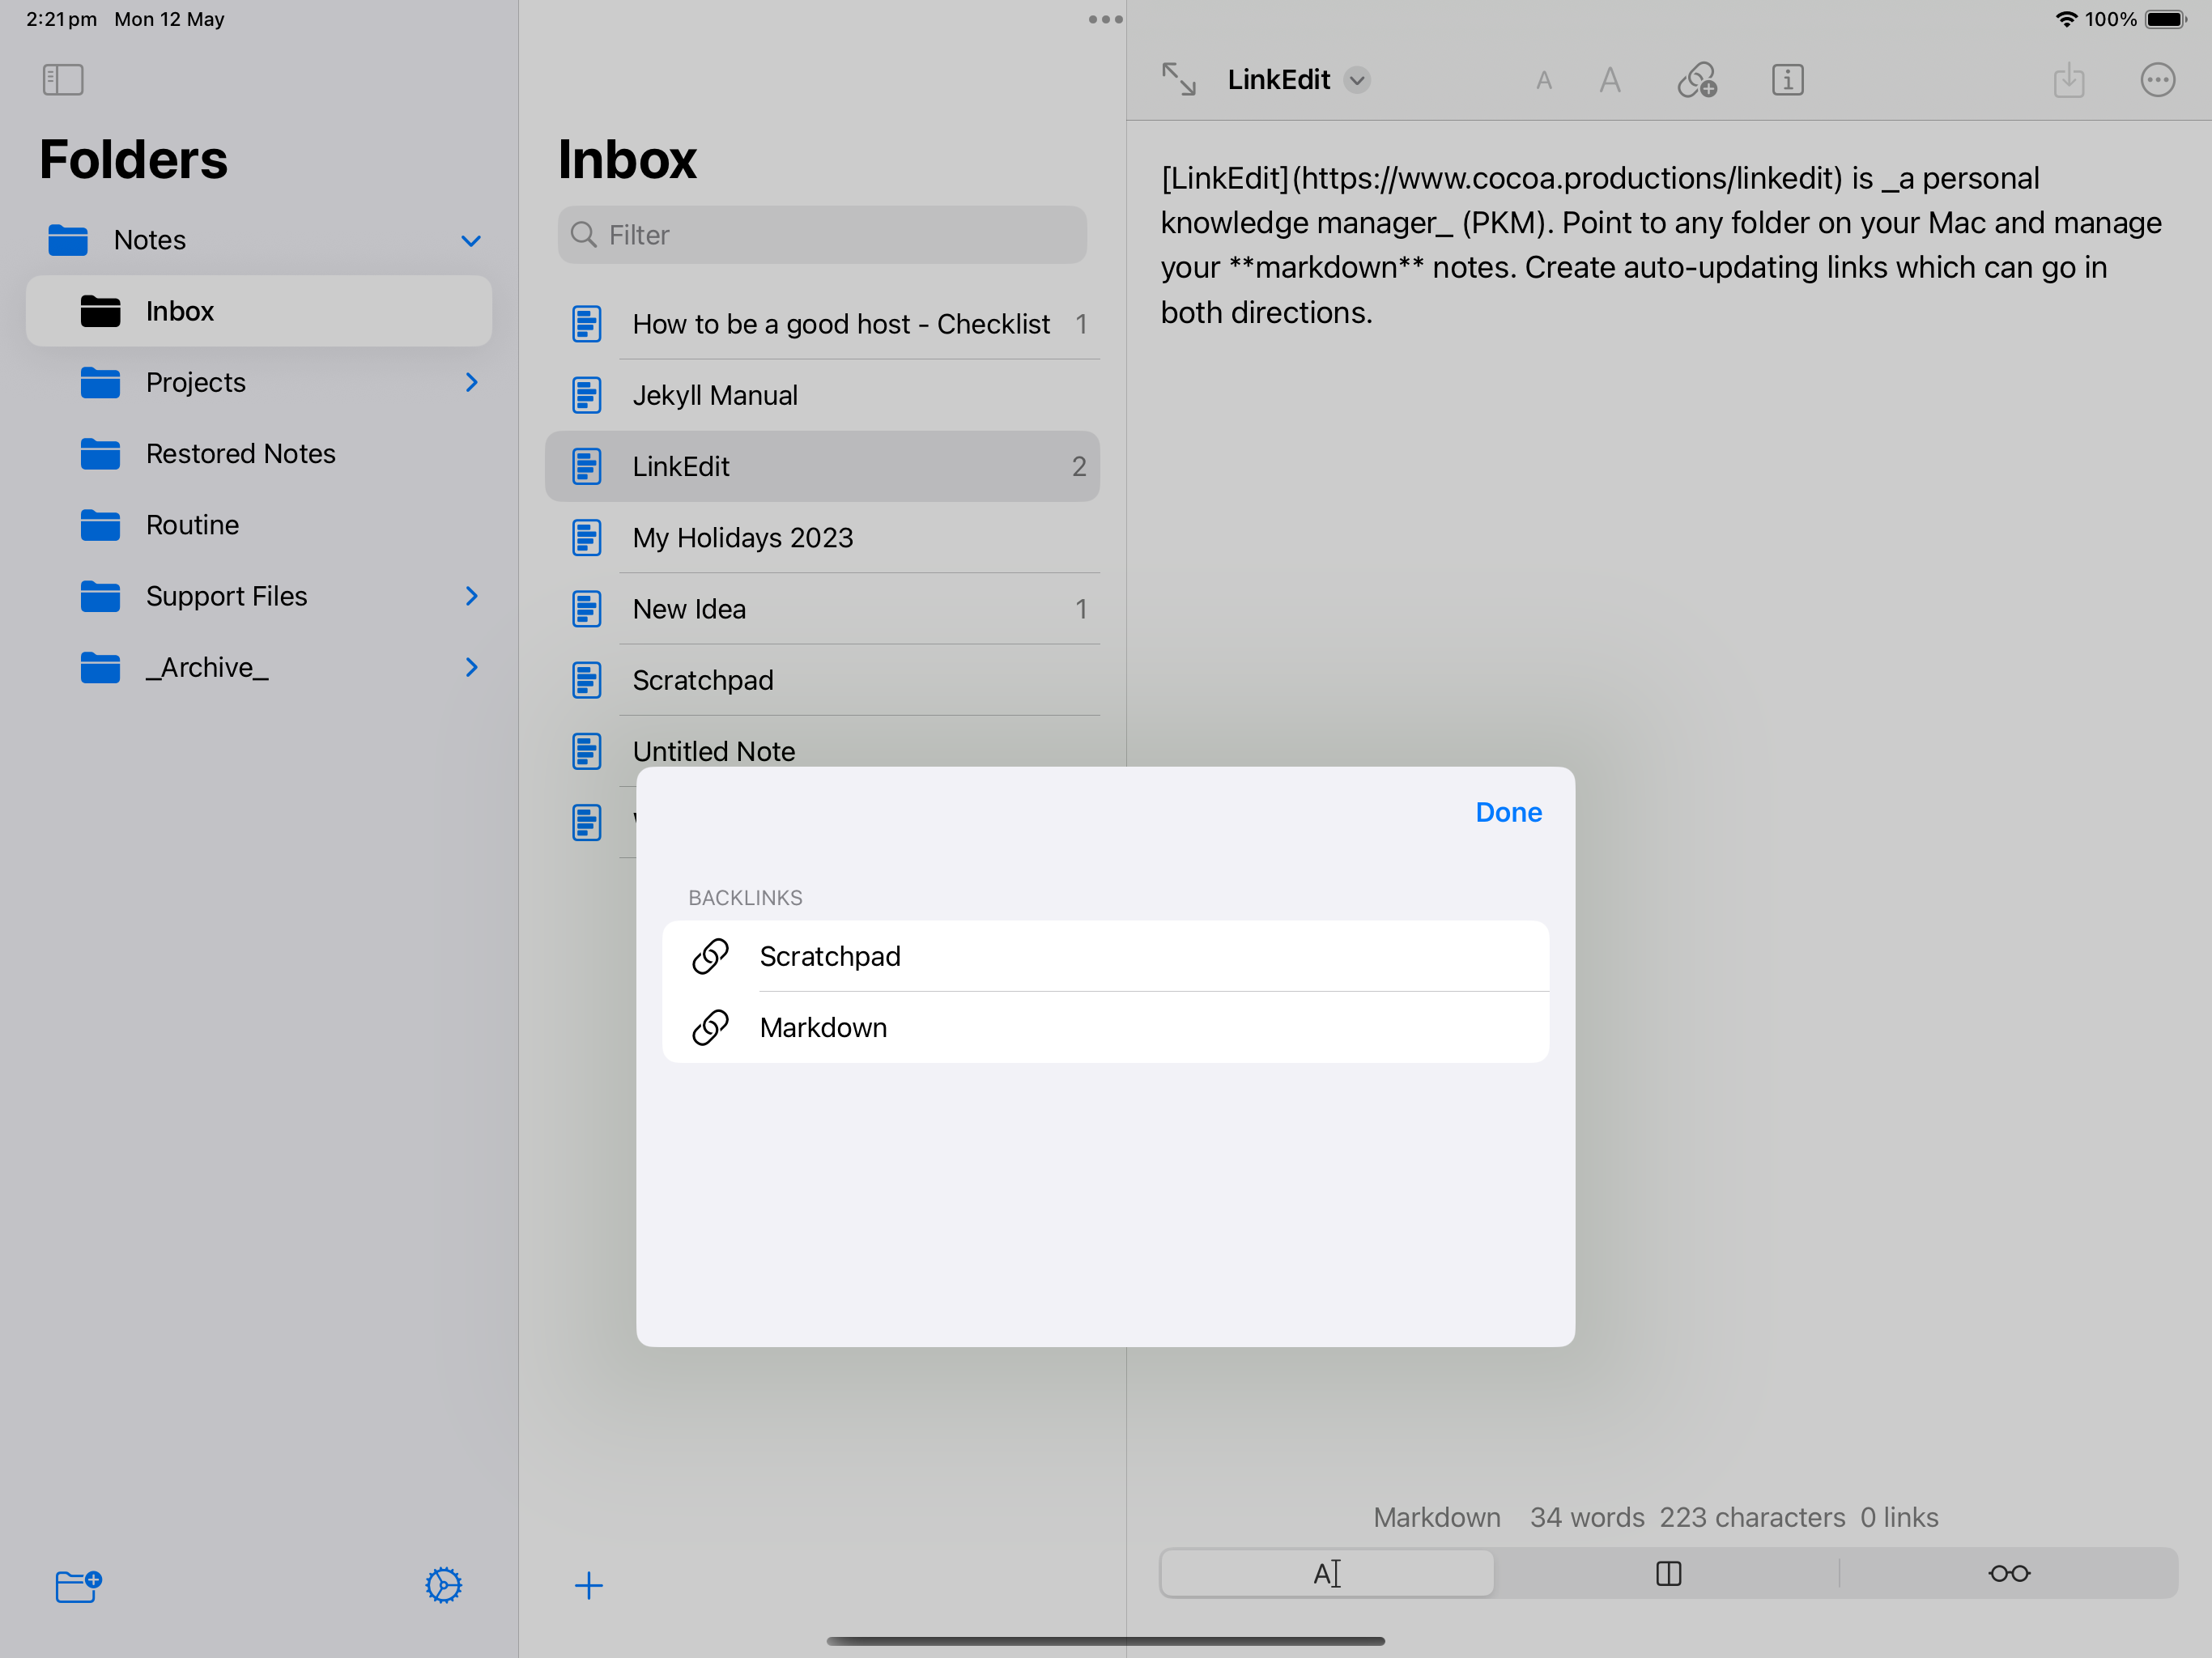Open the note info icon
The height and width of the screenshot is (1658, 2212).
click(1787, 80)
